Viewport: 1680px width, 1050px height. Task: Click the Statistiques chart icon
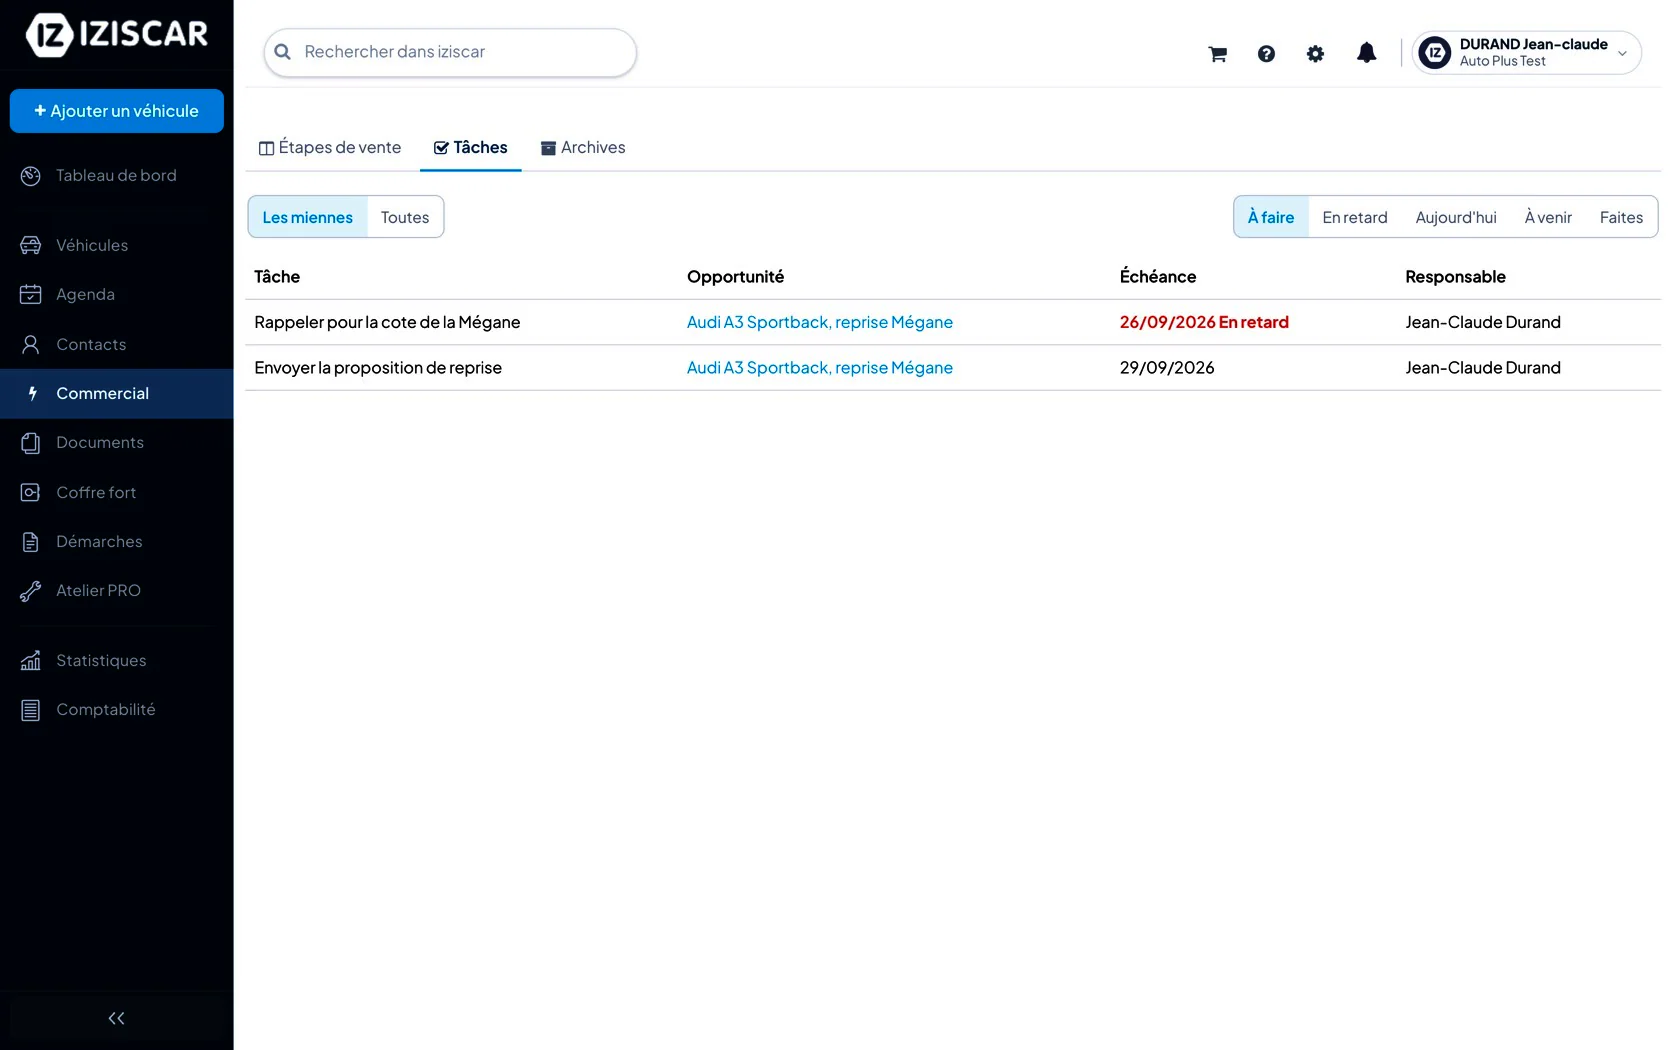31,660
